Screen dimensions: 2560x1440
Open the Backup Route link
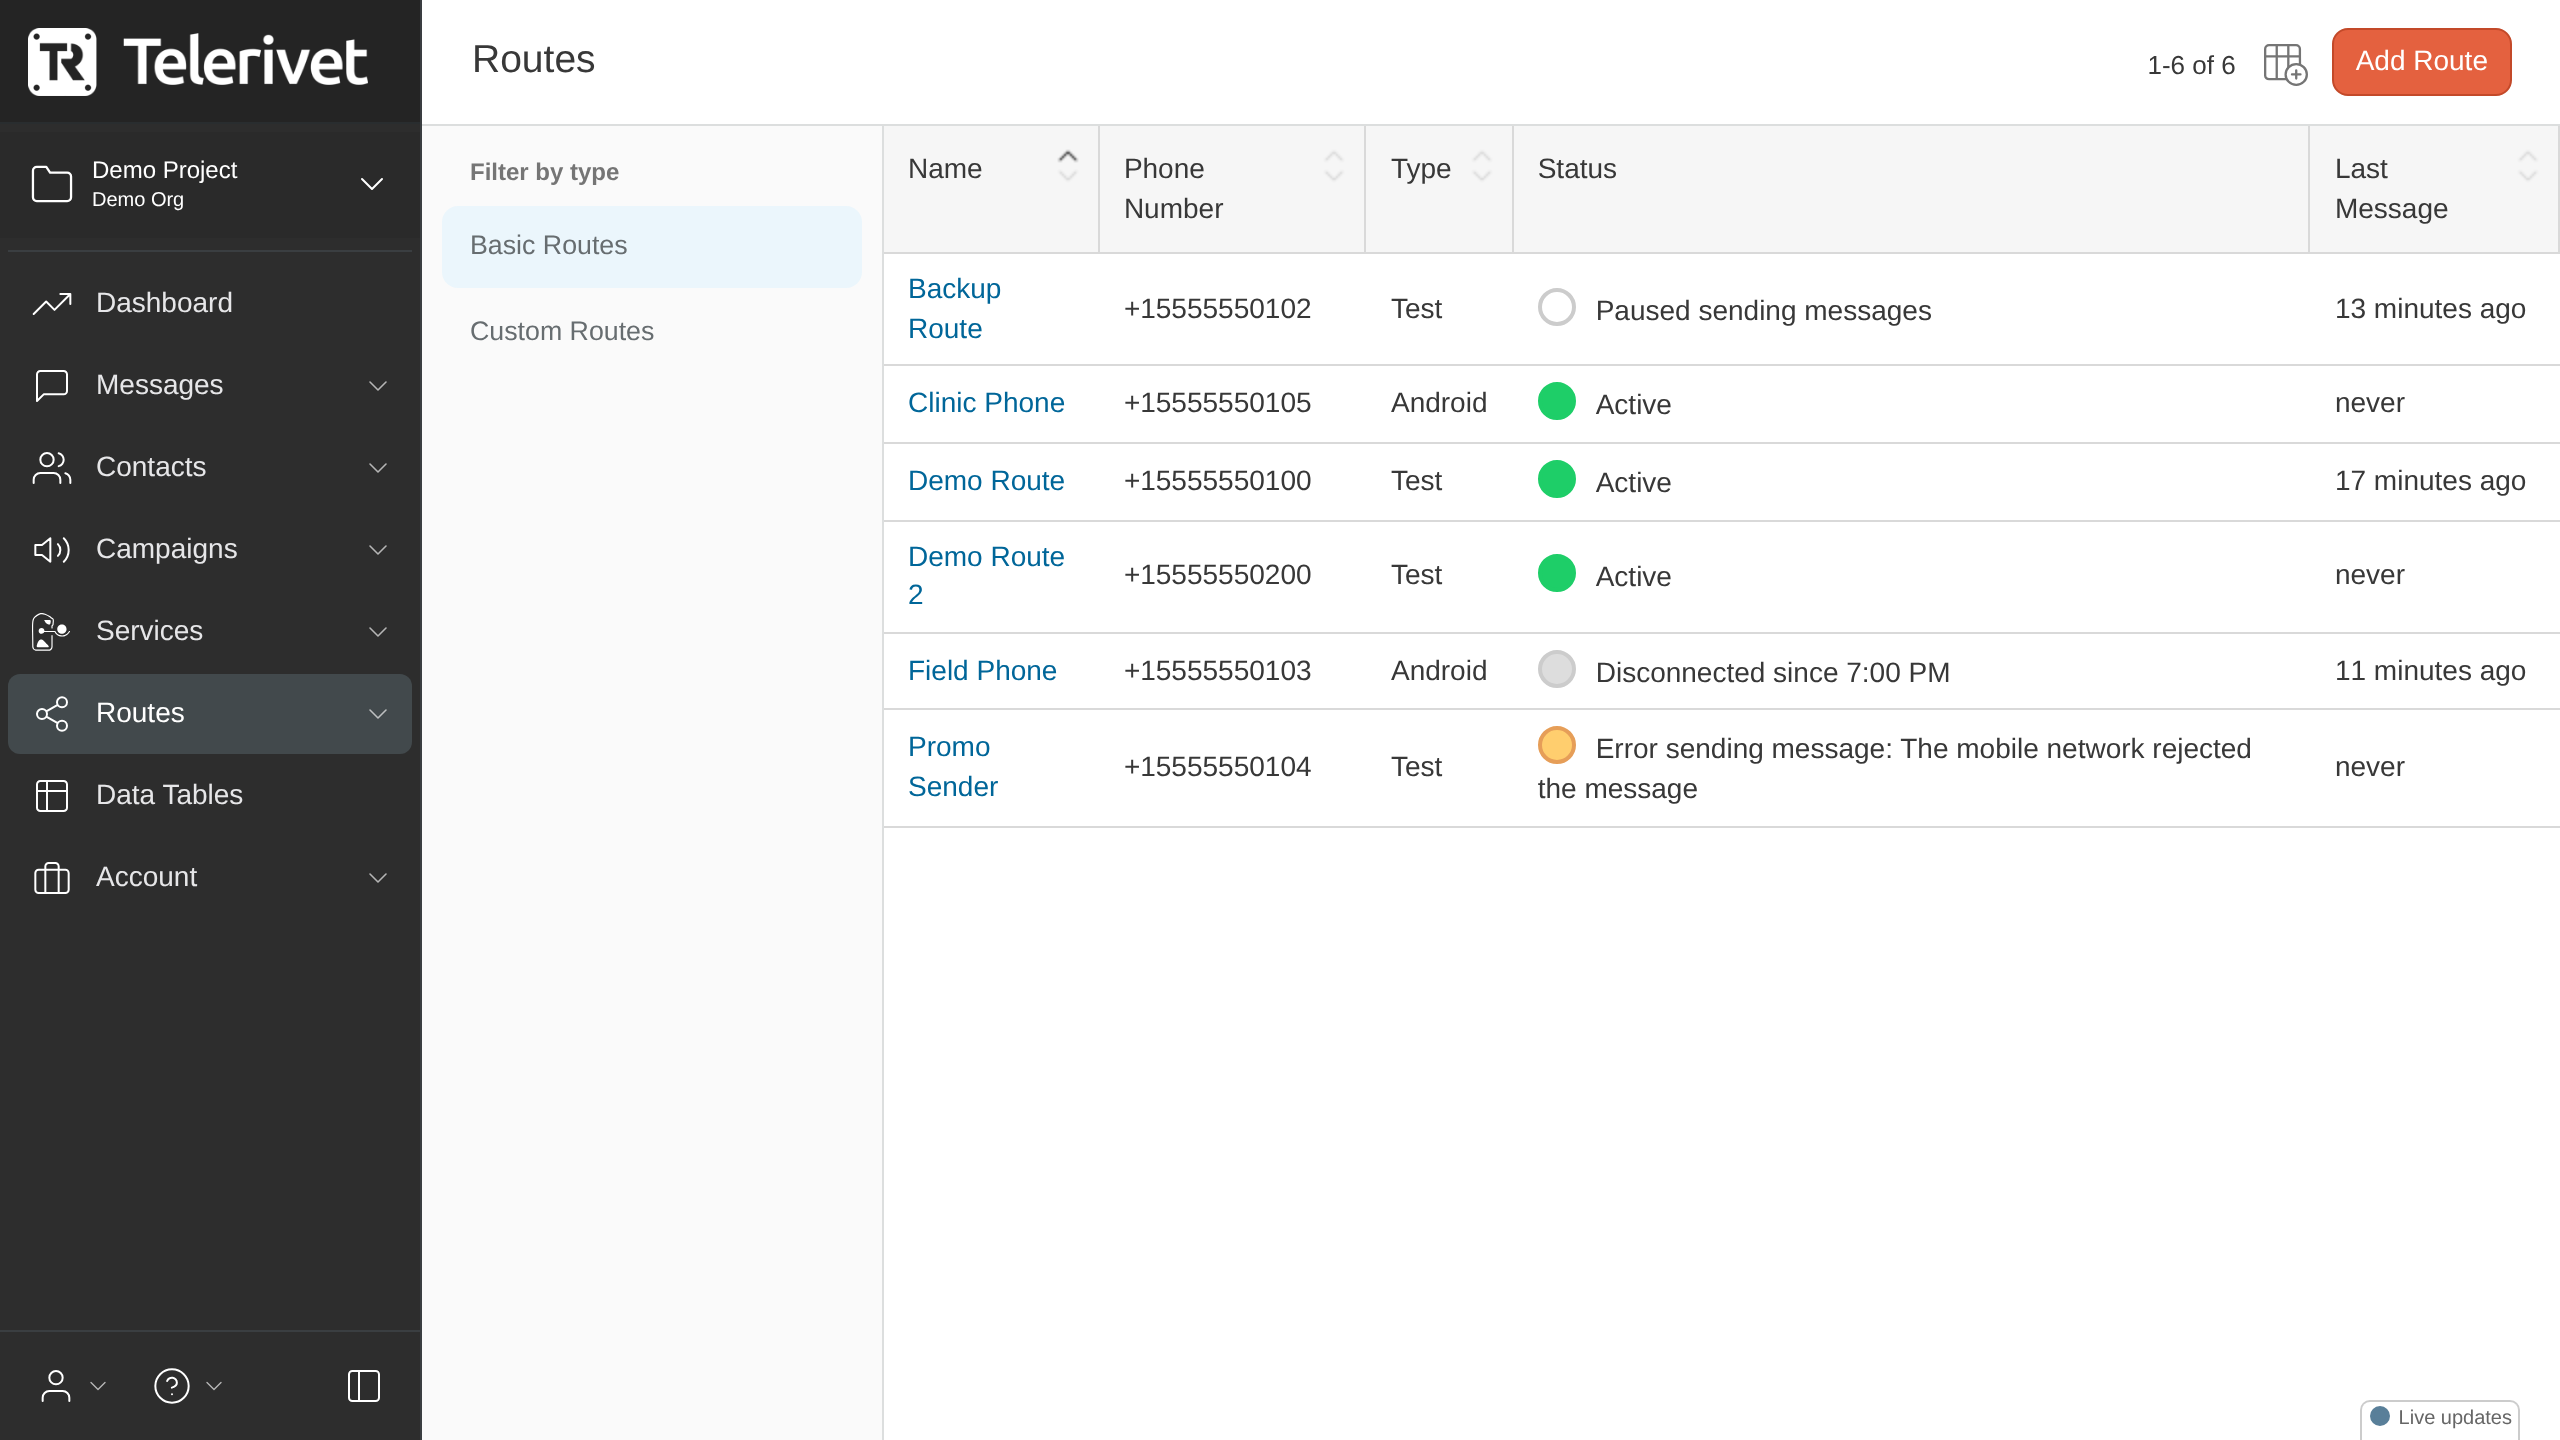pyautogui.click(x=954, y=309)
